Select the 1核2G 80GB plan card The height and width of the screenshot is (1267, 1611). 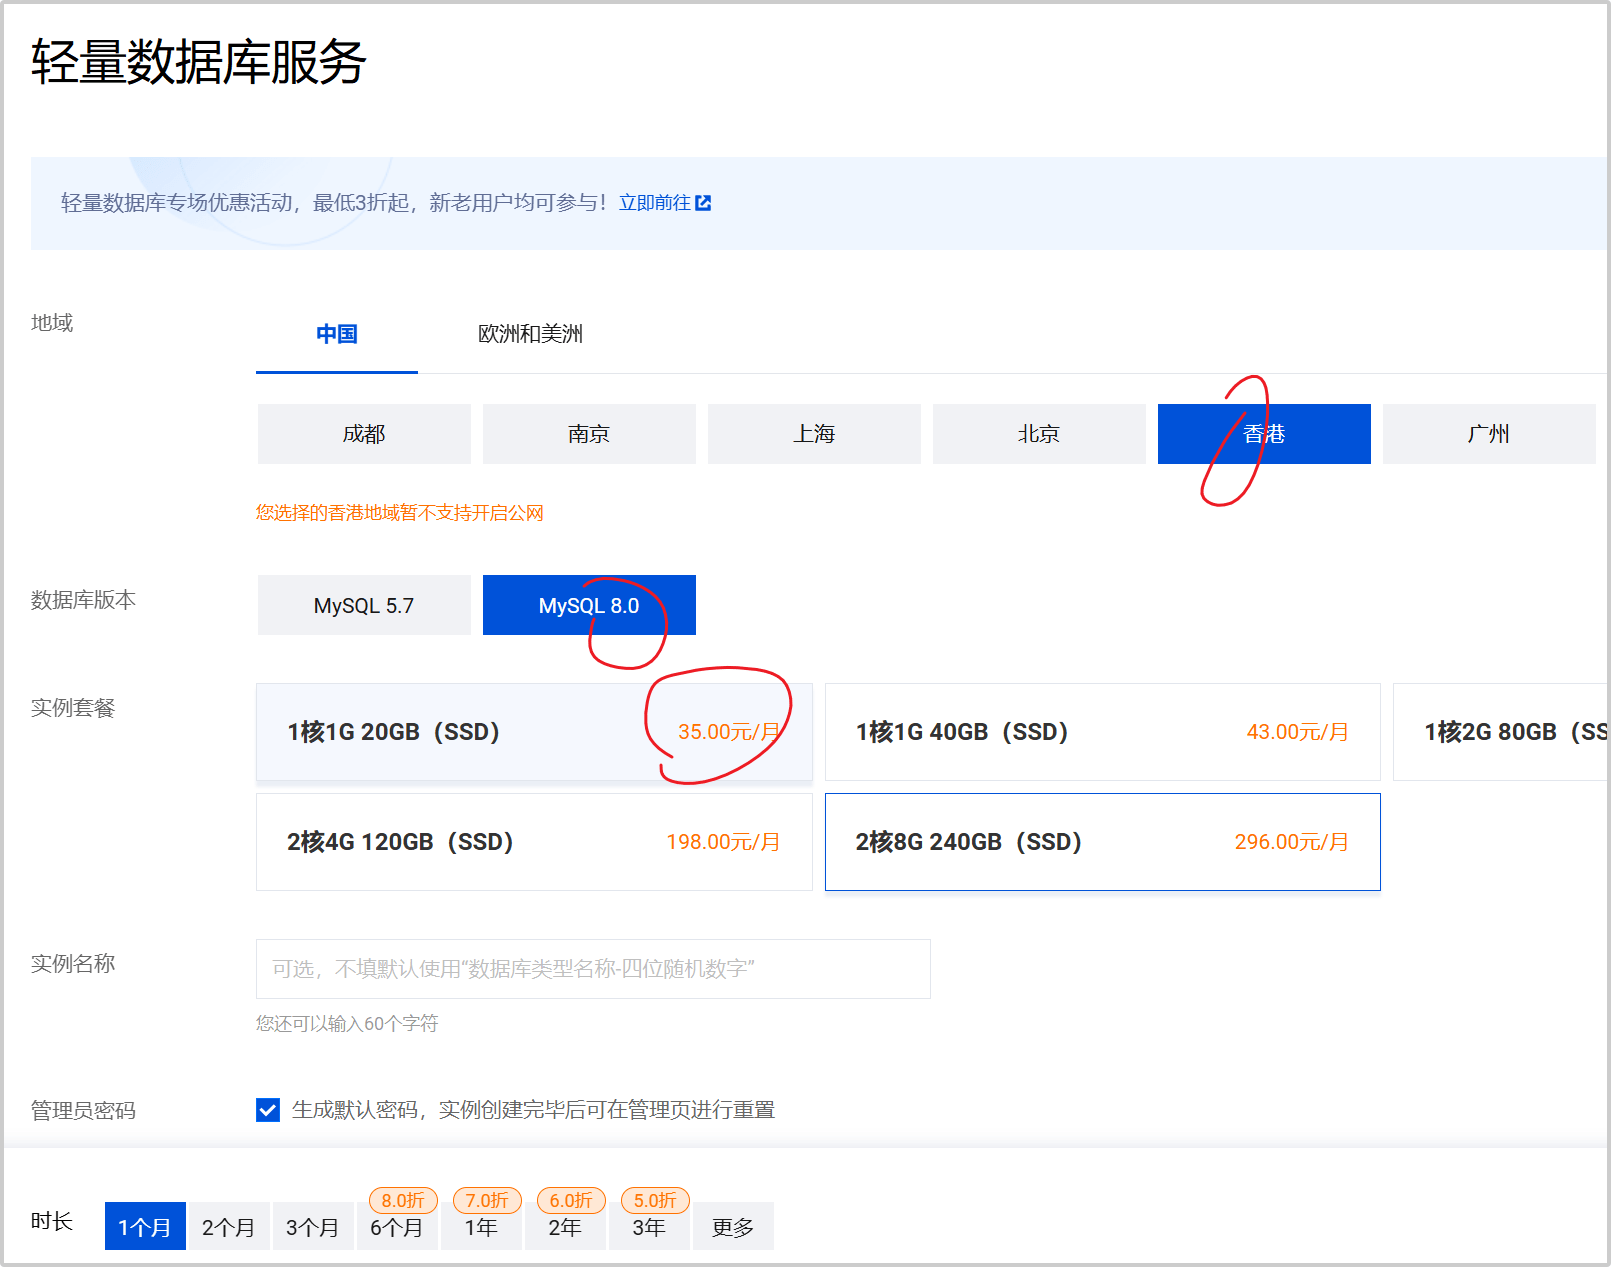tap(1501, 732)
